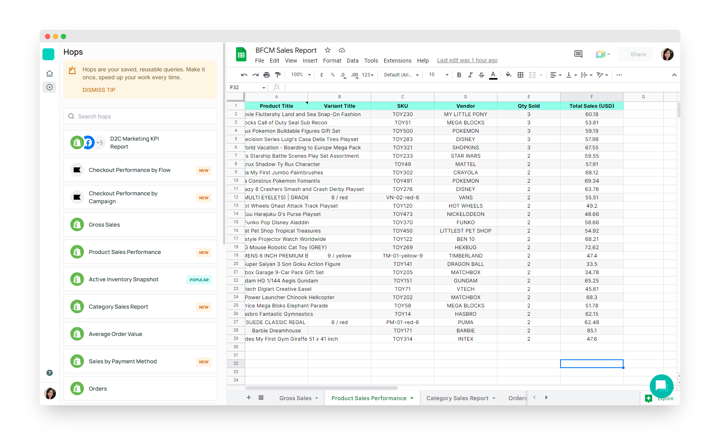Show the all sheets list icon
720x435 pixels.
[x=261, y=398]
